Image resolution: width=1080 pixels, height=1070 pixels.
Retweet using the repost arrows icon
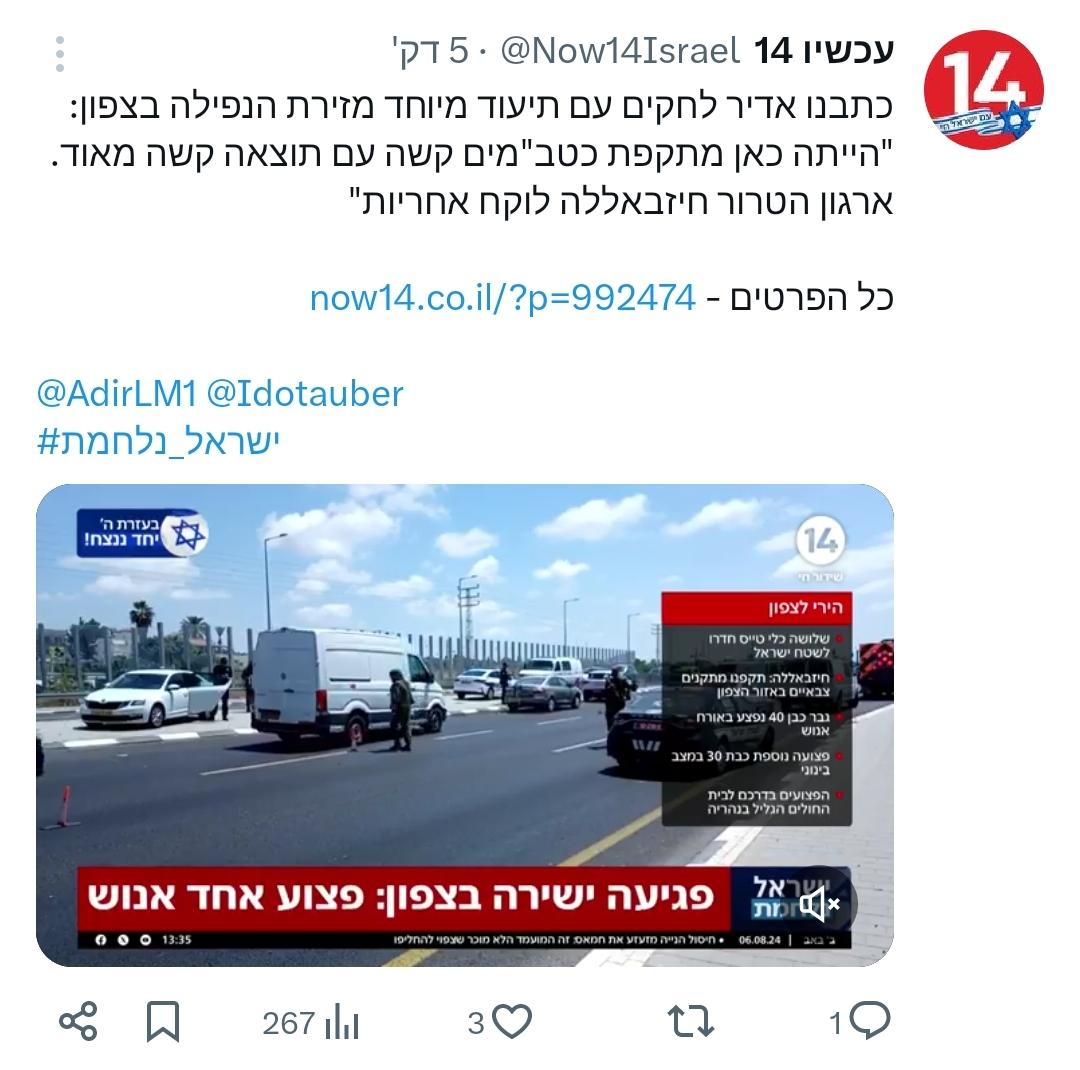click(691, 1022)
